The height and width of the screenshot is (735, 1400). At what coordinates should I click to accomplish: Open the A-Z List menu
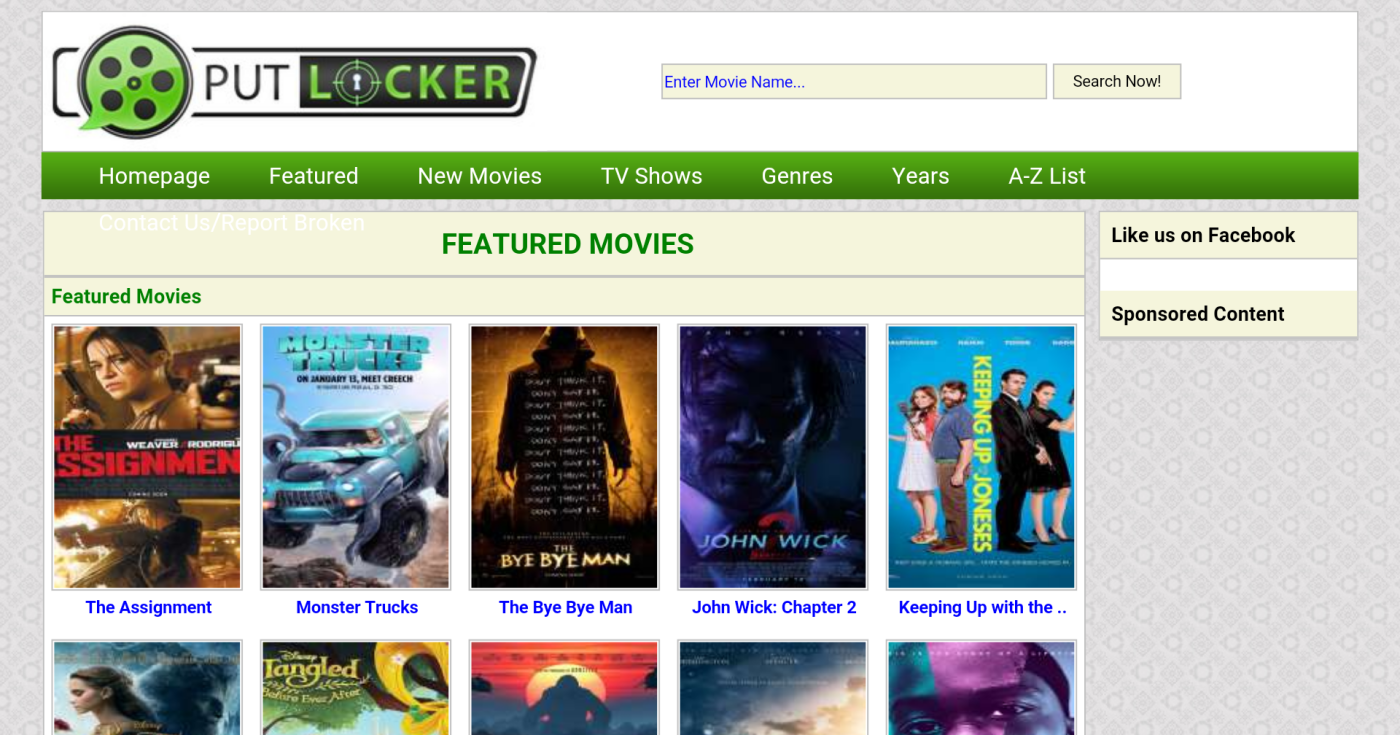1046,176
